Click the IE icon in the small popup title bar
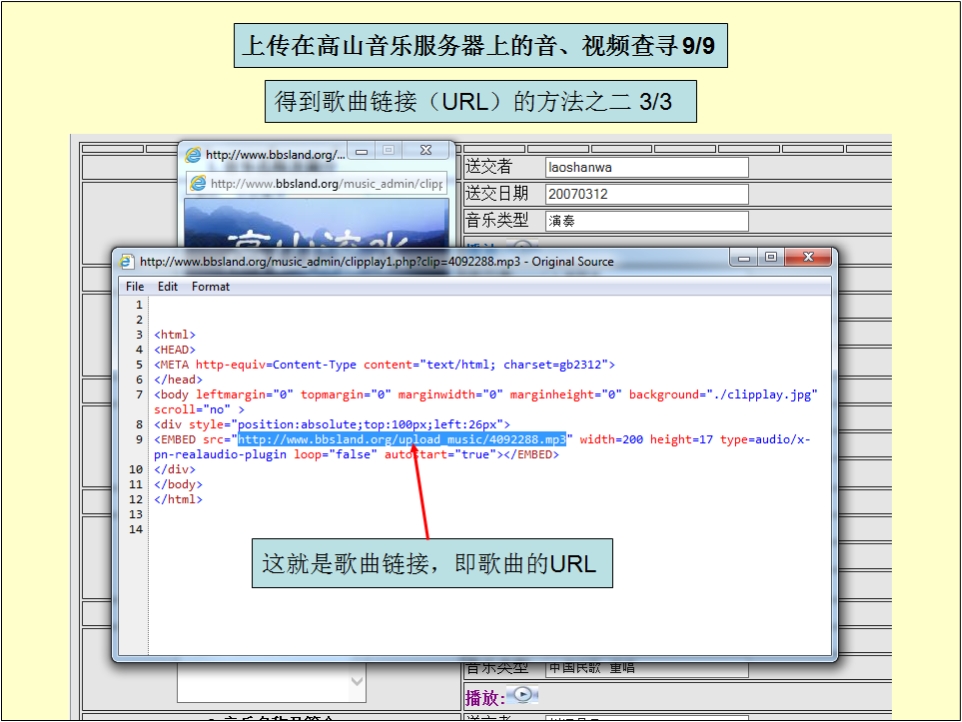962x722 pixels. [x=193, y=155]
